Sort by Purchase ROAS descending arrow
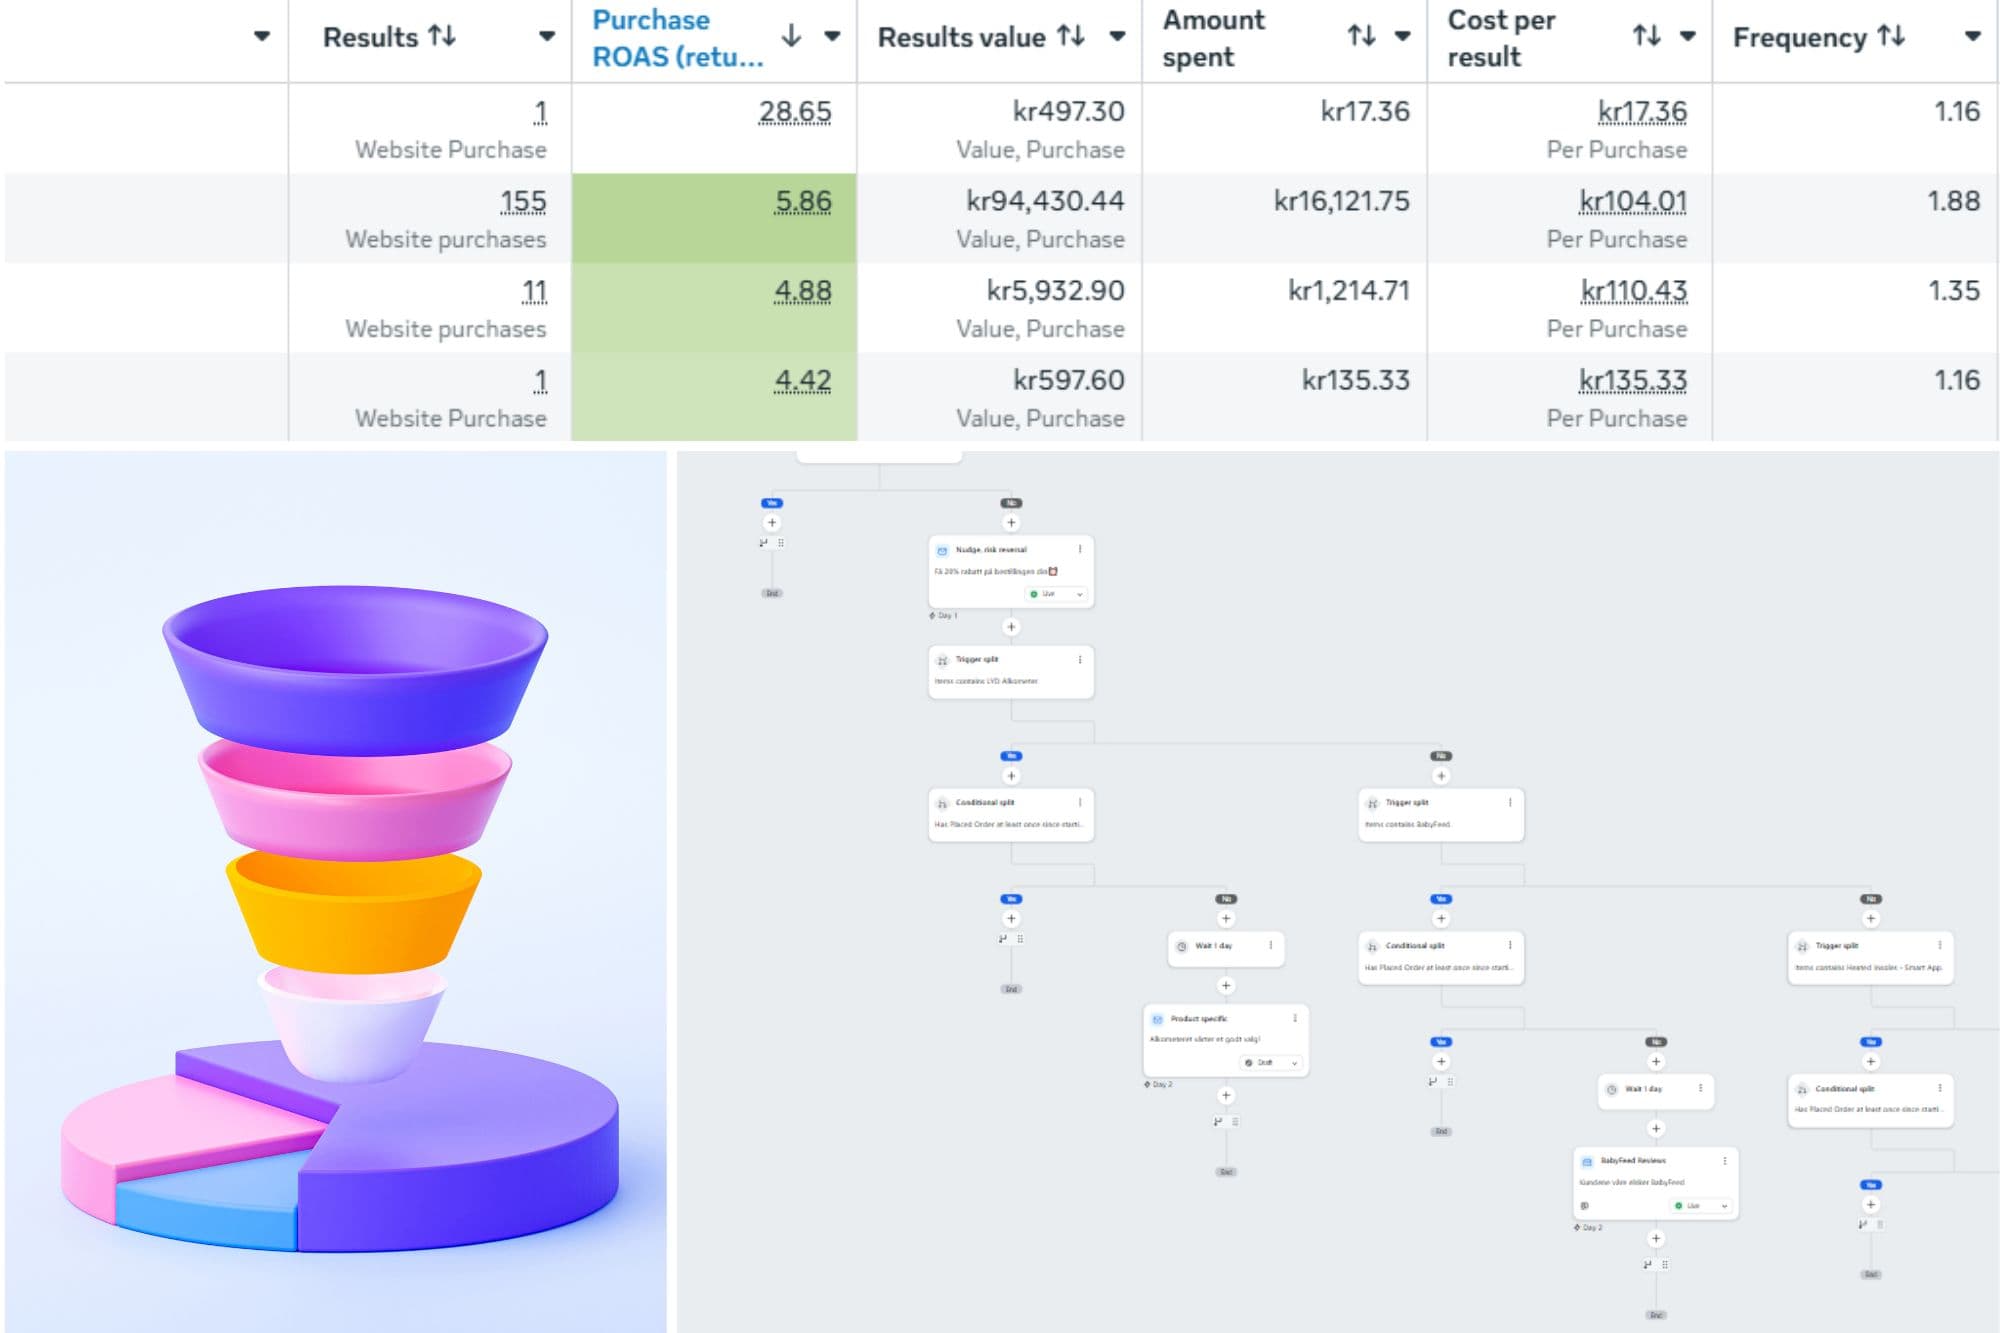Screen dimensions: 2000x1333 pos(791,37)
